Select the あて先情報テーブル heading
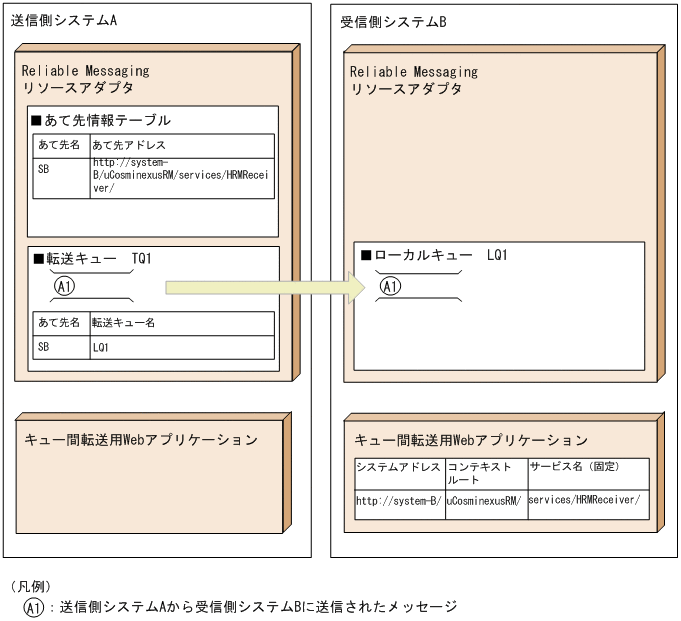The image size is (681, 621). click(101, 120)
